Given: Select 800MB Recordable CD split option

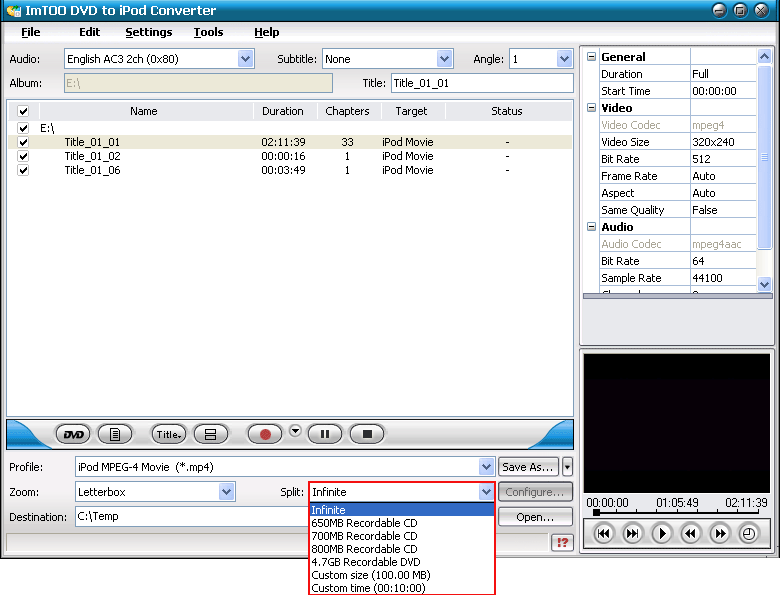Looking at the screenshot, I should pos(401,549).
